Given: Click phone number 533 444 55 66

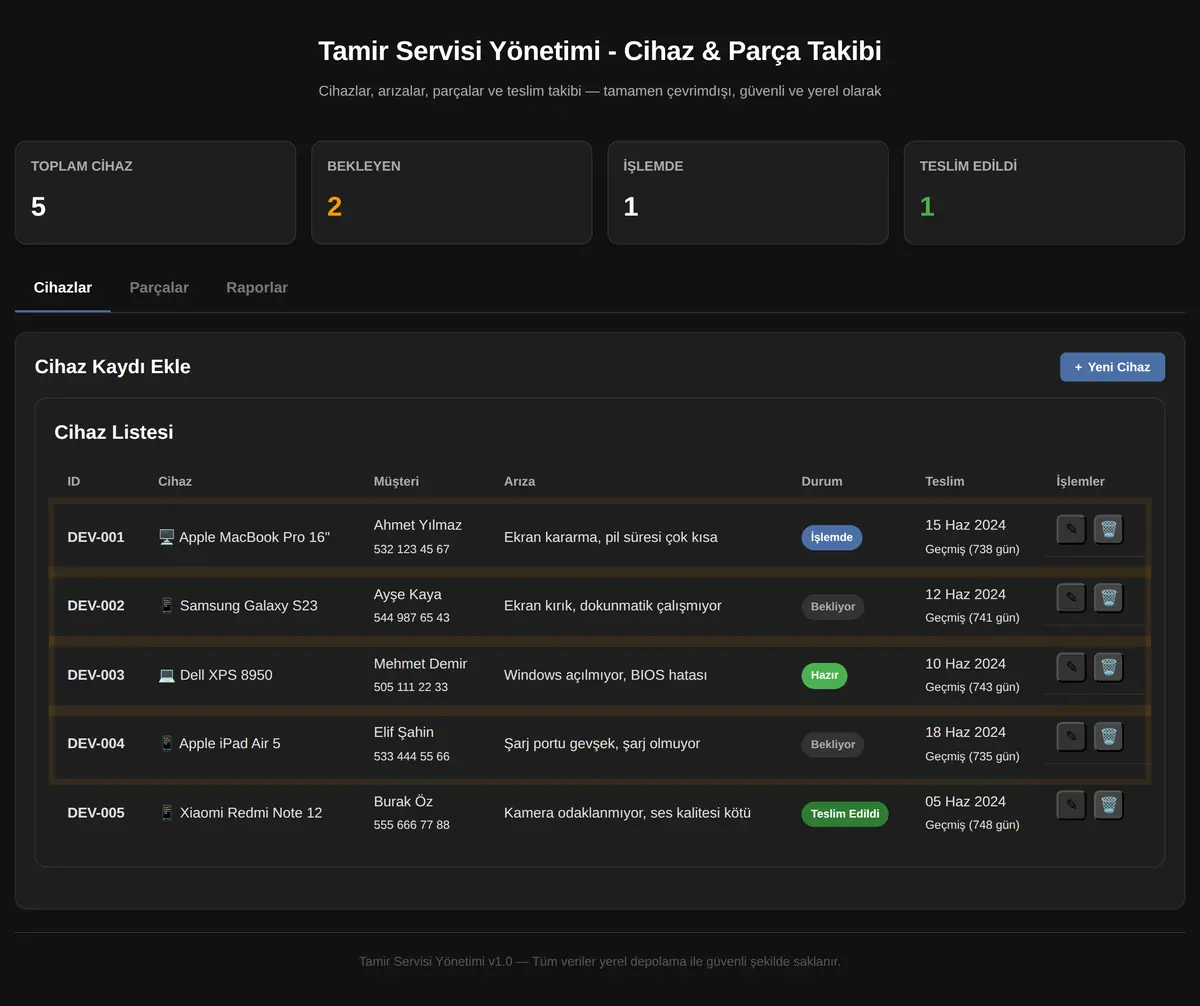Looking at the screenshot, I should [412, 756].
